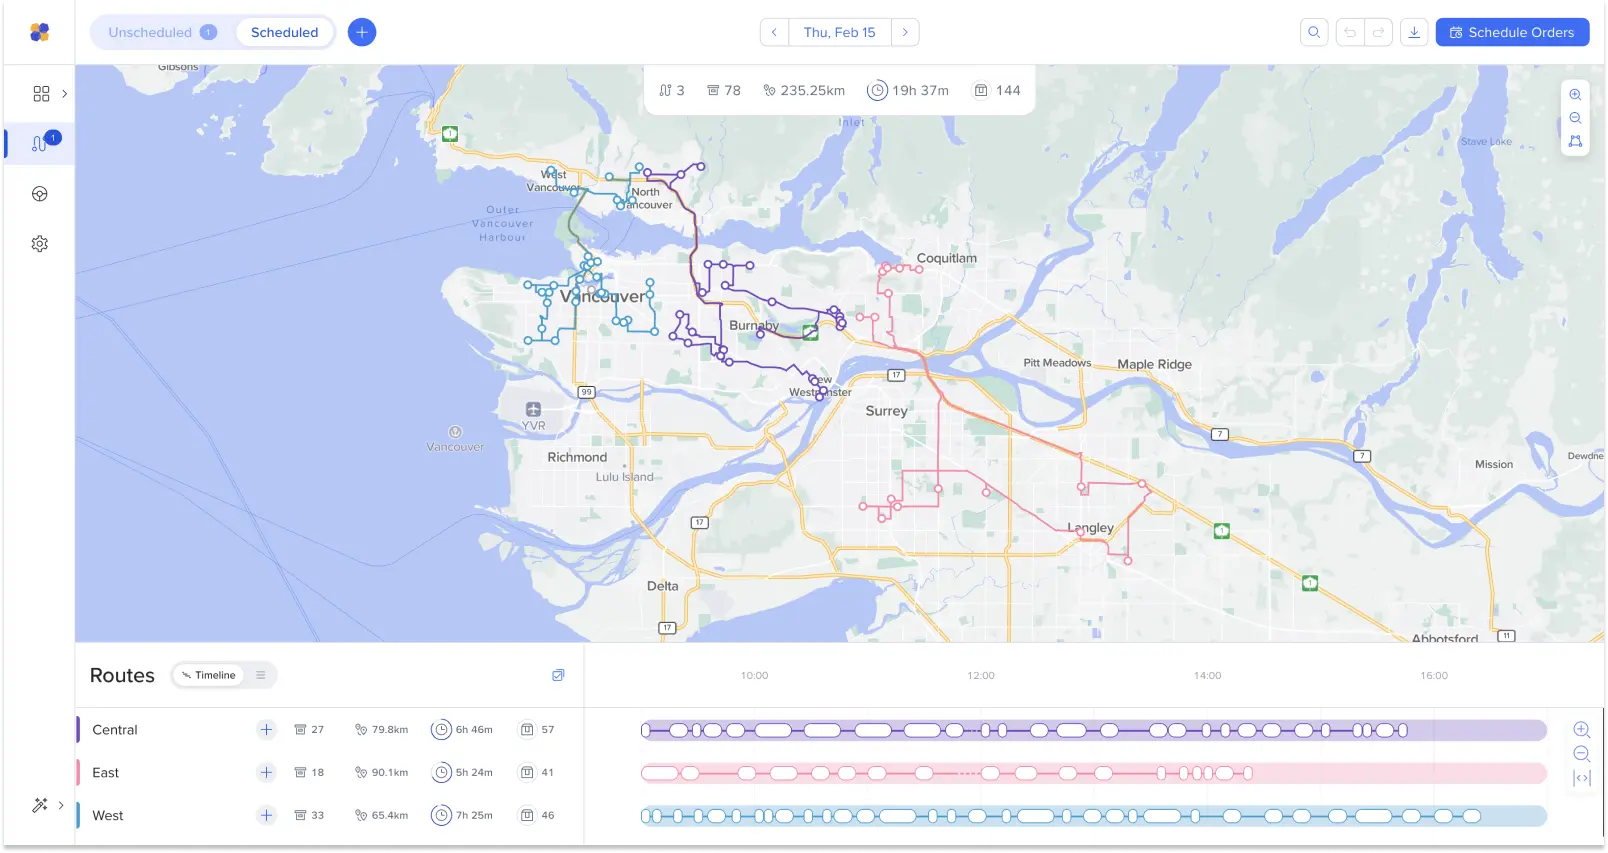This screenshot has height=853, width=1608.
Task: Click the 144 packages summary stat
Action: [997, 90]
